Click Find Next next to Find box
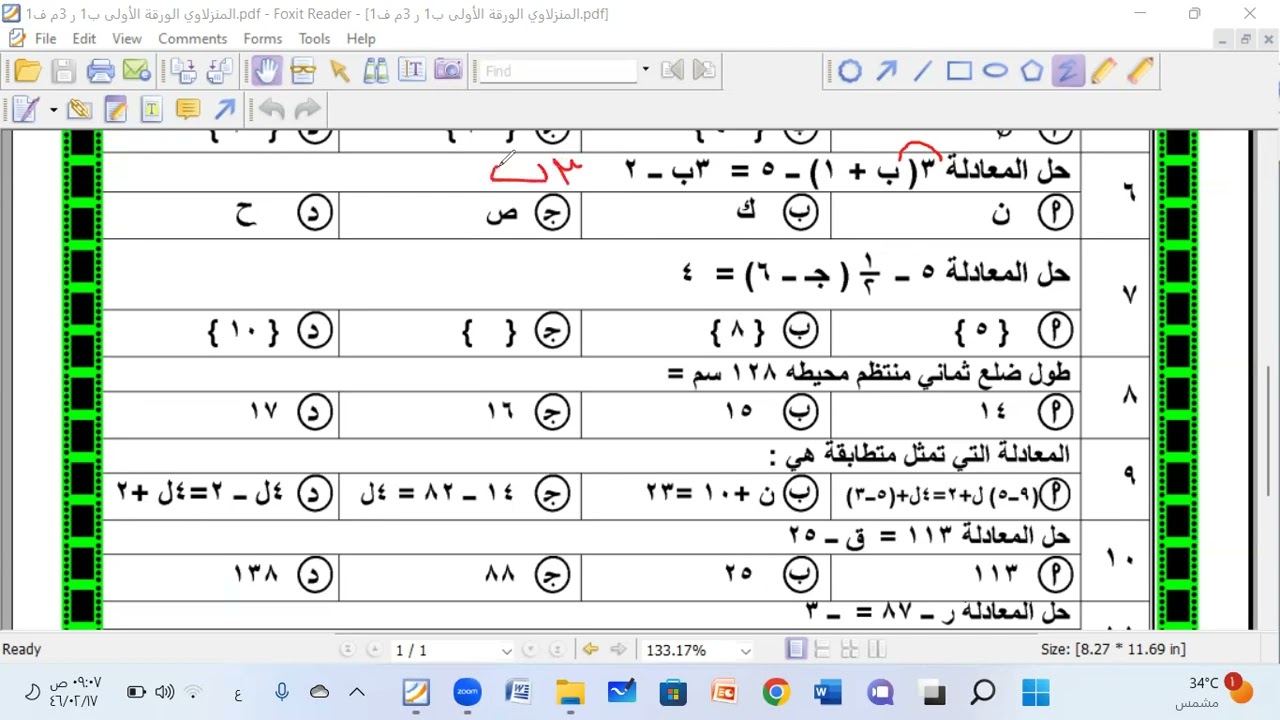Screen dimensions: 1280x720 tap(704, 70)
